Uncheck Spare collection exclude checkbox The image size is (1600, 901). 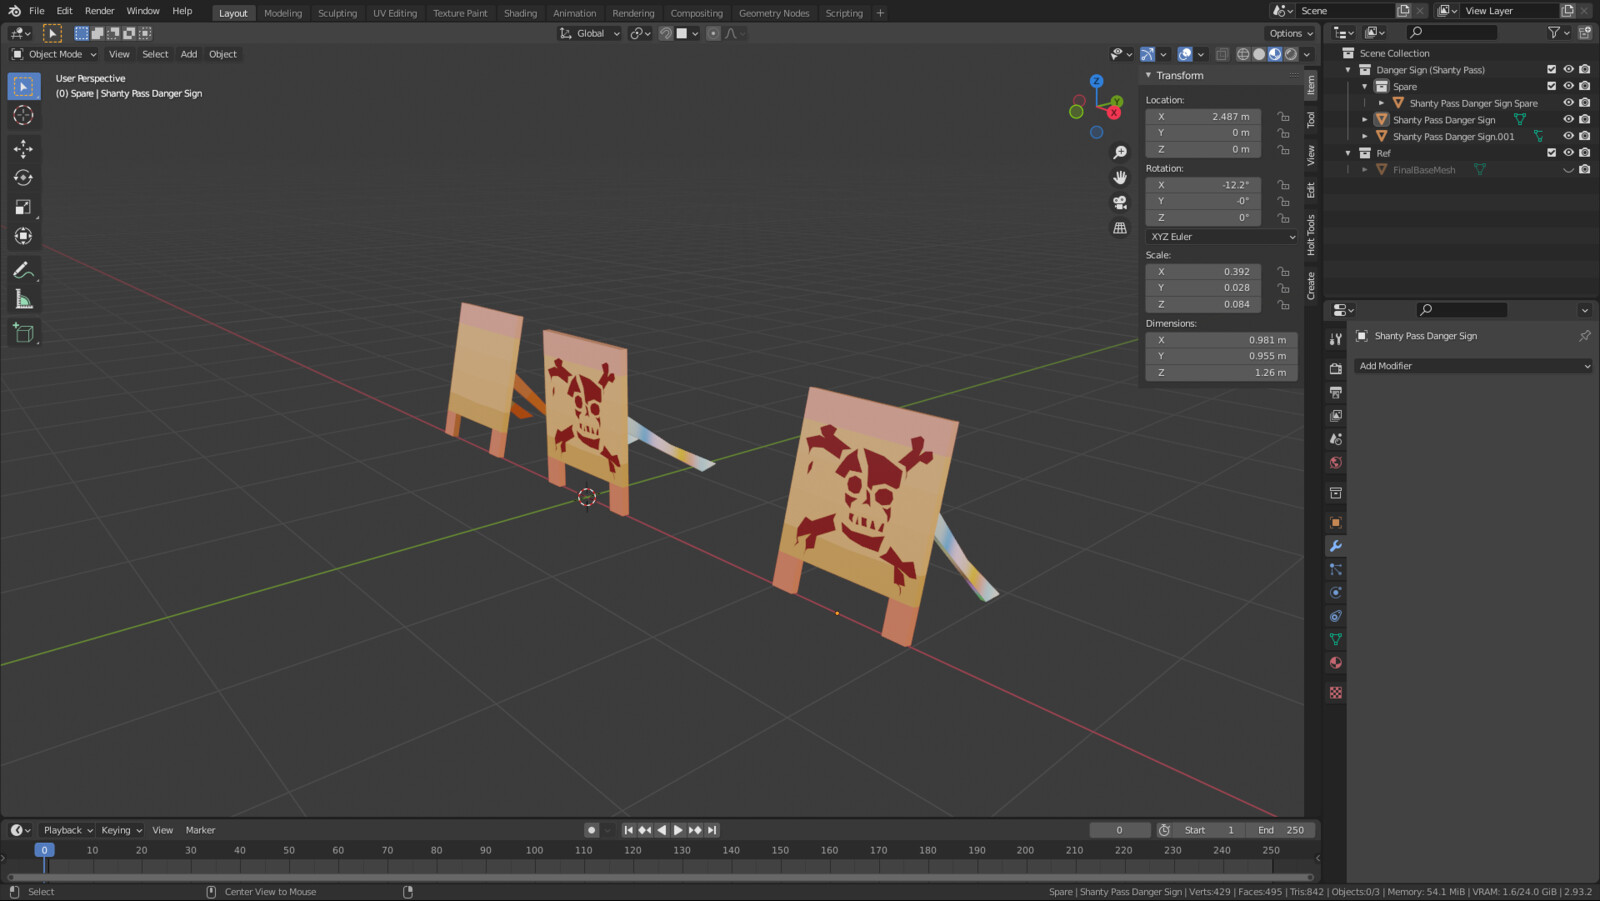(1552, 86)
